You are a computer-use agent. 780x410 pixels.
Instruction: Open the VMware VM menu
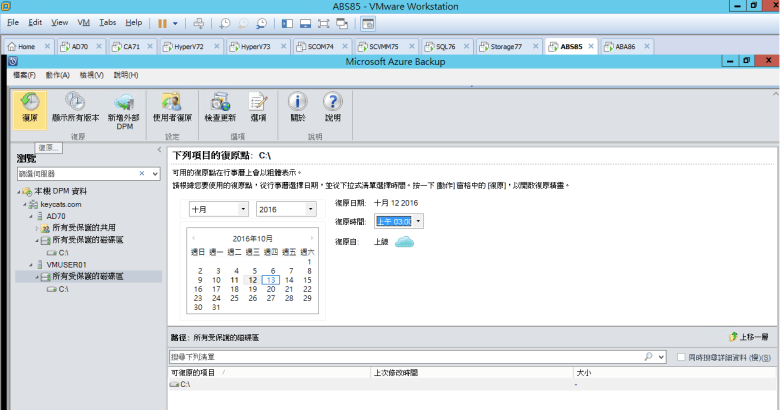[x=83, y=21]
